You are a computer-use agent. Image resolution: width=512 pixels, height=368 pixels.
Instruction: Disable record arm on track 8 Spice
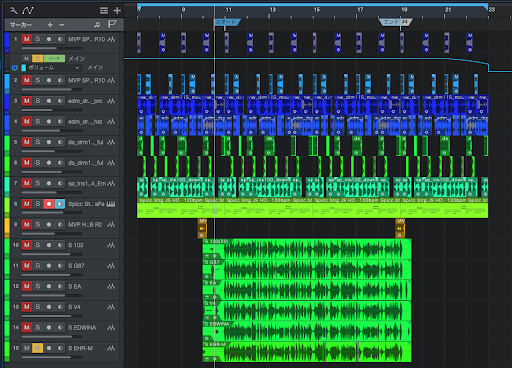coord(49,204)
